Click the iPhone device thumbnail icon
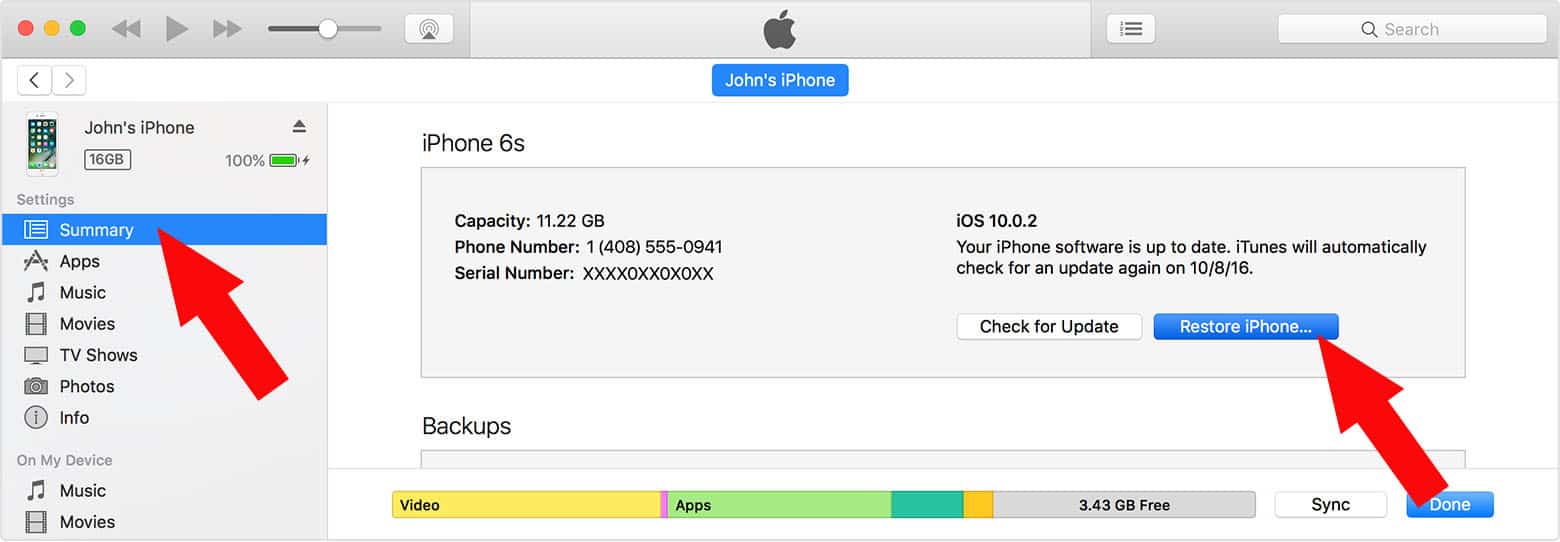Image resolution: width=1560 pixels, height=542 pixels. (42, 144)
